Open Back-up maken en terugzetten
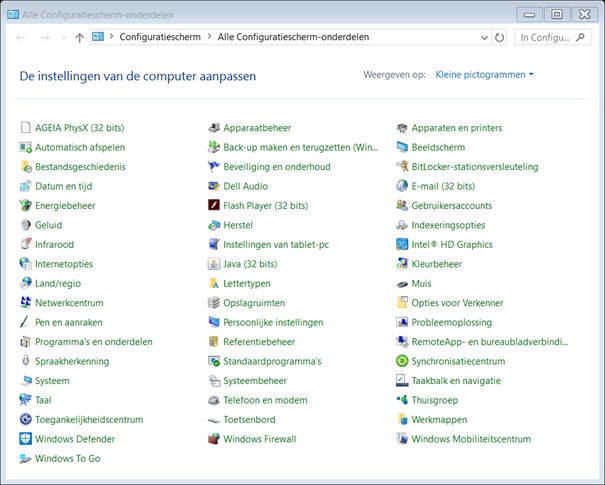The image size is (605, 485). click(301, 147)
